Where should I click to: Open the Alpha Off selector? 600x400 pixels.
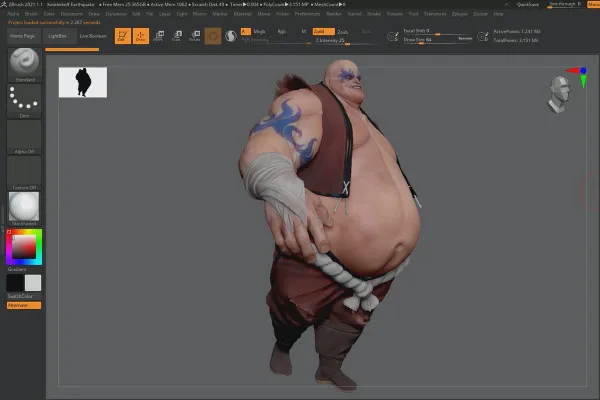[24, 137]
